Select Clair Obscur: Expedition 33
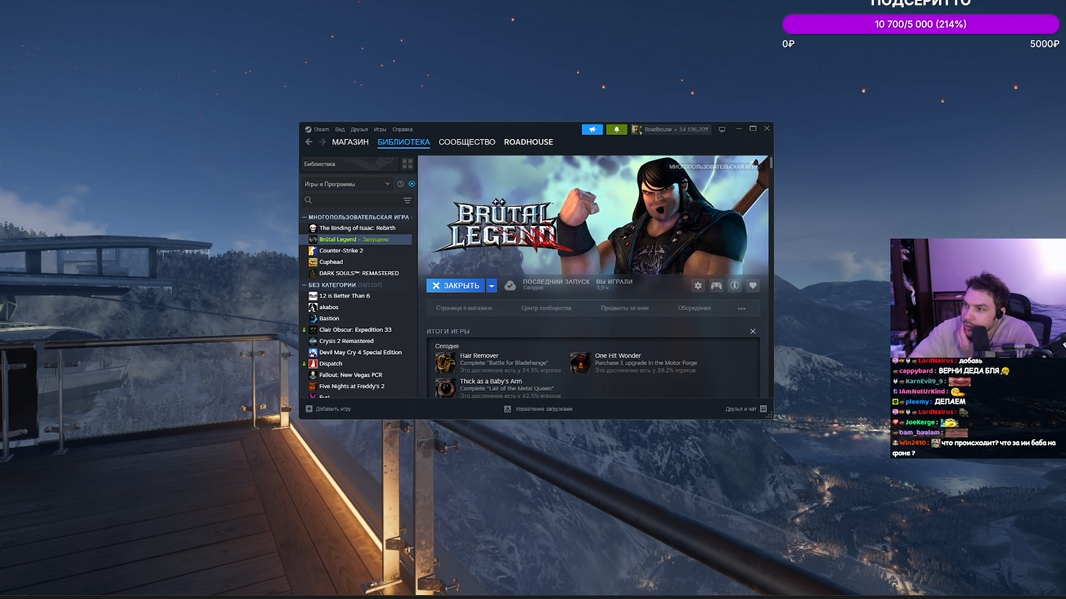Viewport: 1066px width, 599px height. [356, 330]
